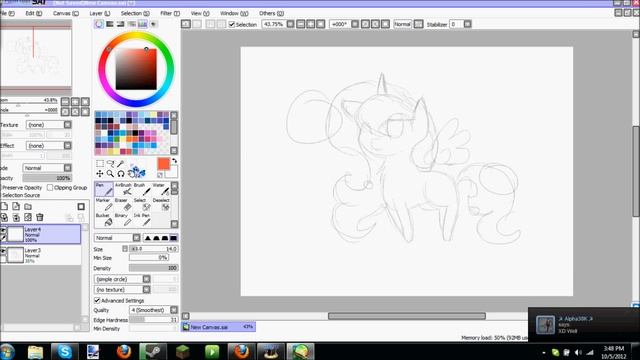Choose the hardest brush edge shape
640x360 pixels.
(173, 238)
